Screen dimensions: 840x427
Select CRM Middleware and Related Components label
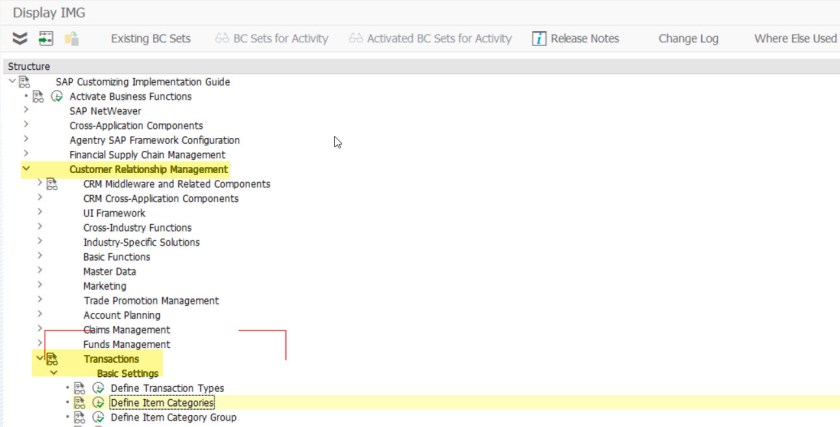177,184
